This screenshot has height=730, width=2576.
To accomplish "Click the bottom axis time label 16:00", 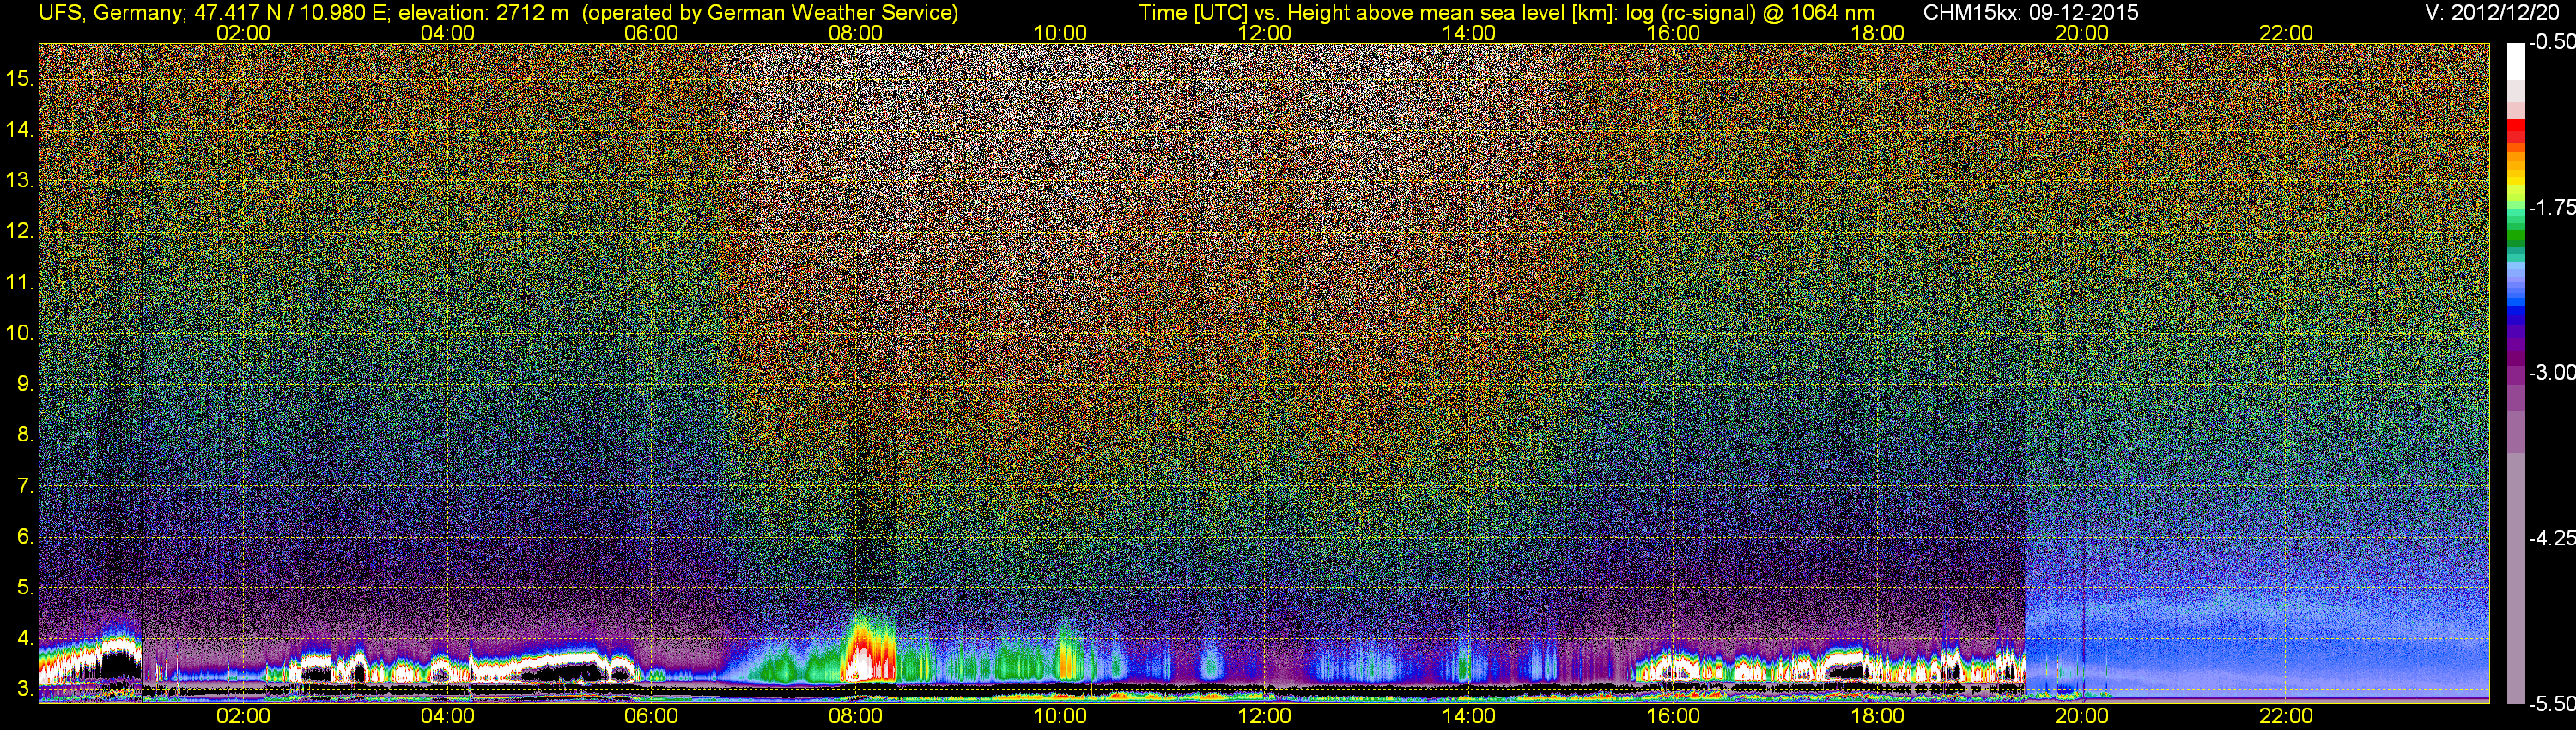I will (x=1673, y=716).
